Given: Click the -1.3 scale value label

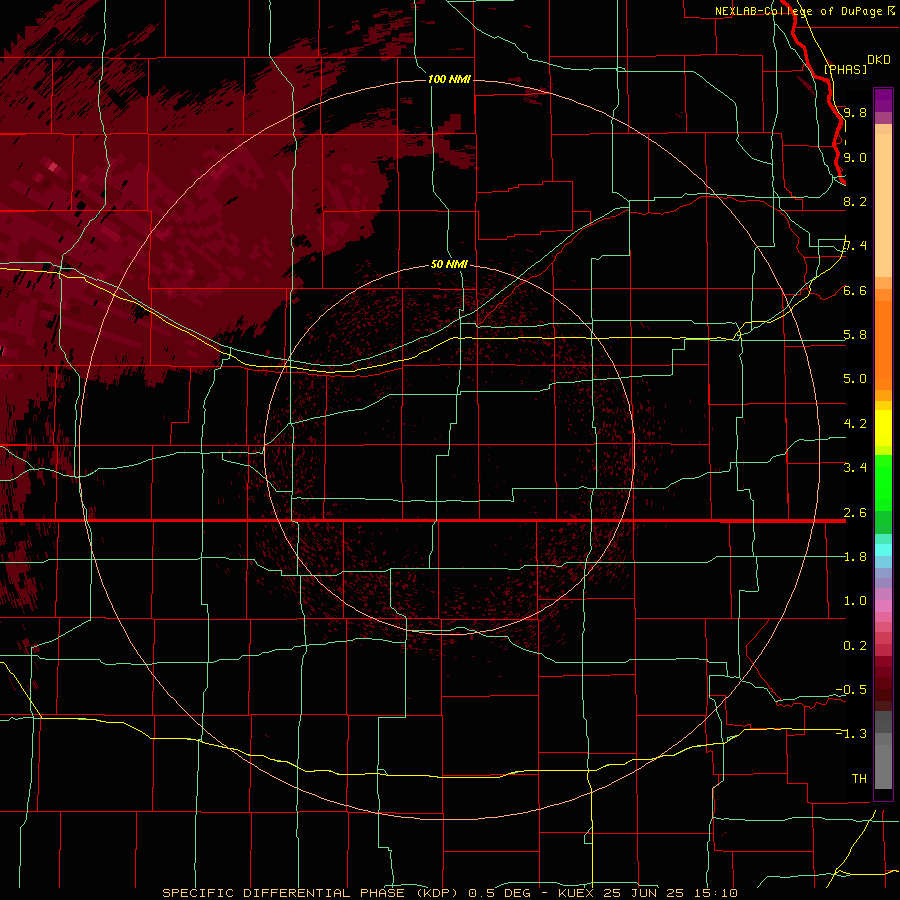Looking at the screenshot, I should pos(851,734).
